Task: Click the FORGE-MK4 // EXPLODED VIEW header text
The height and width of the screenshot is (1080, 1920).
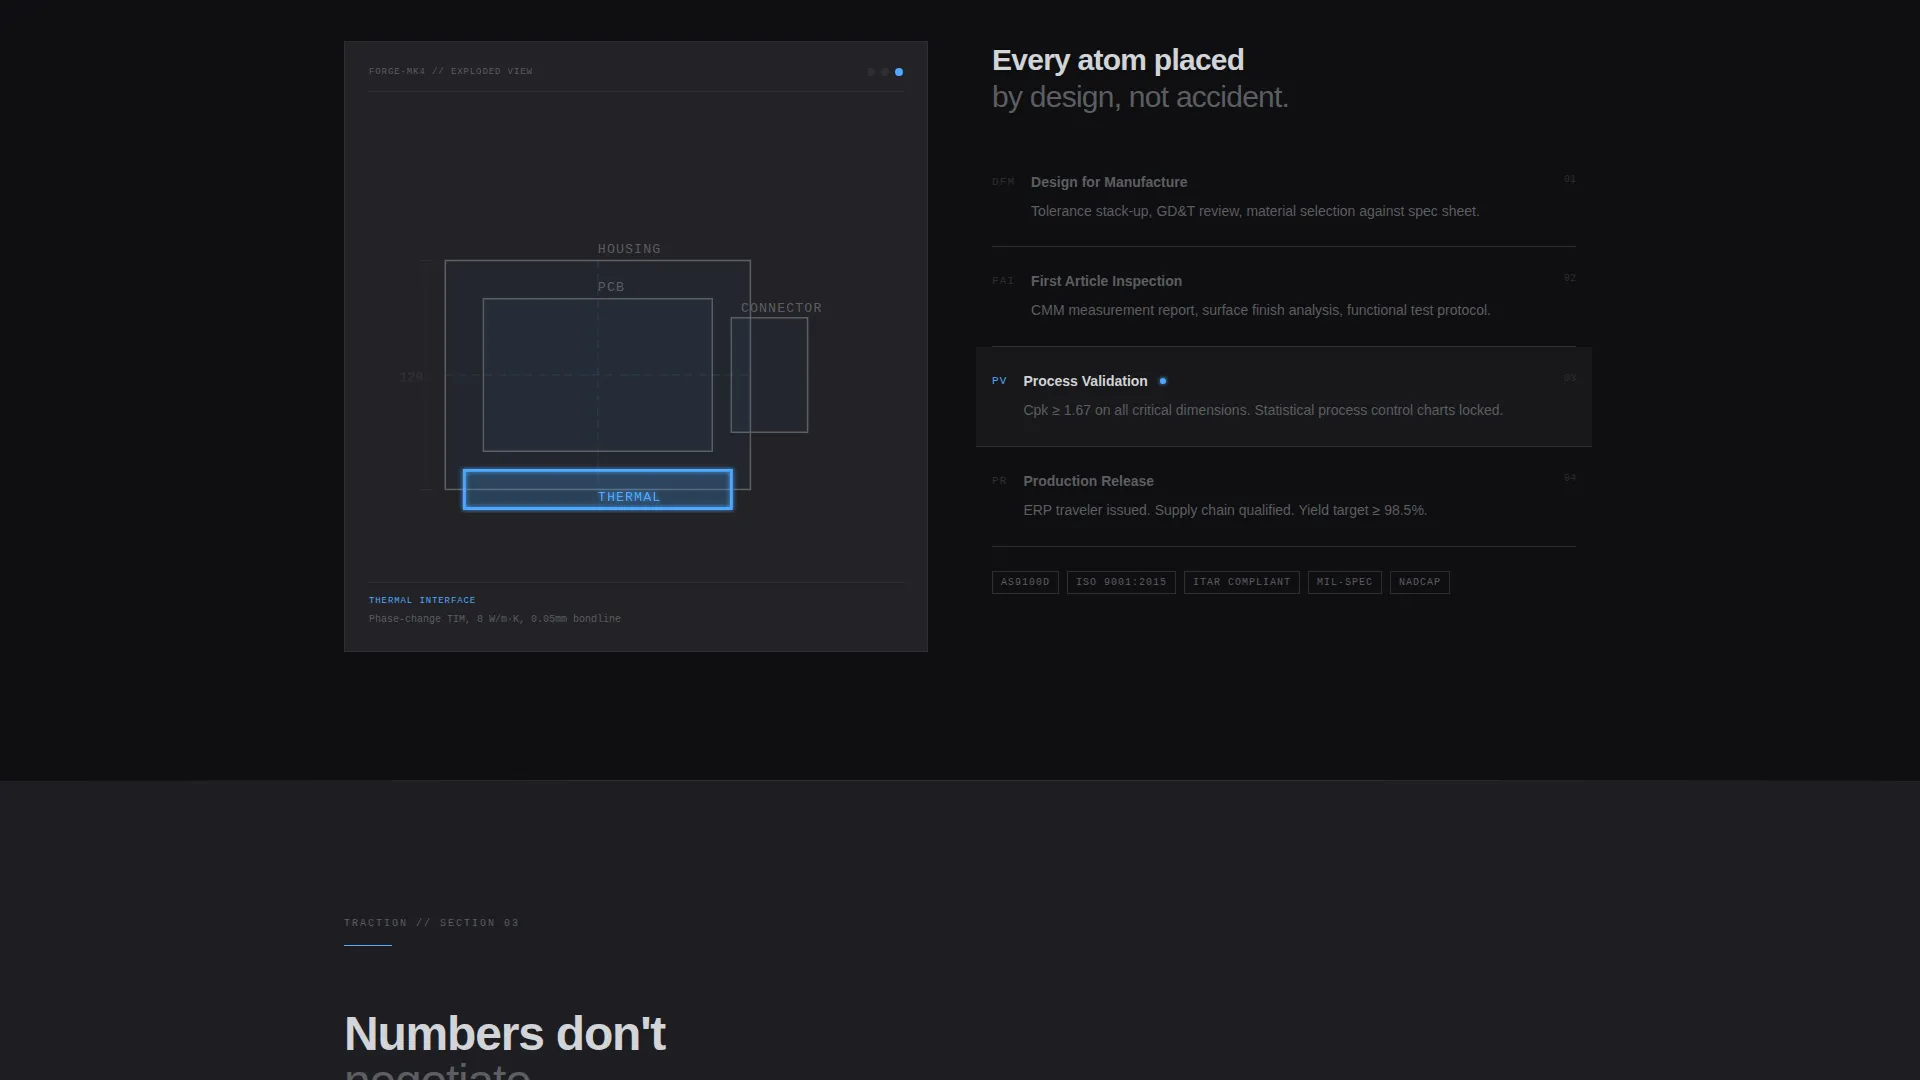Action: click(x=451, y=72)
